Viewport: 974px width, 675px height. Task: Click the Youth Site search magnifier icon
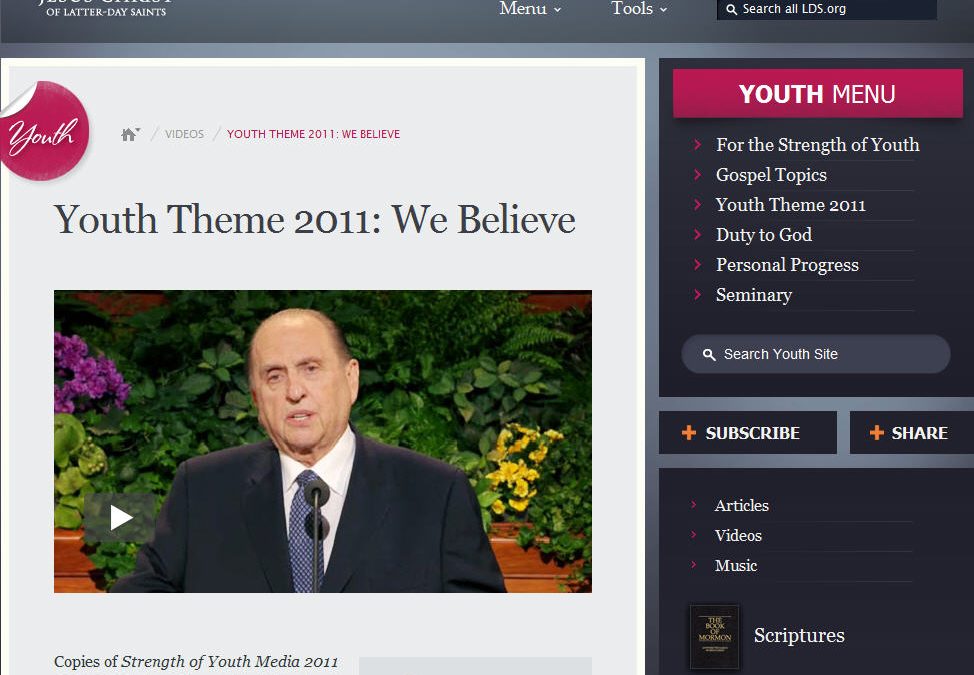709,355
